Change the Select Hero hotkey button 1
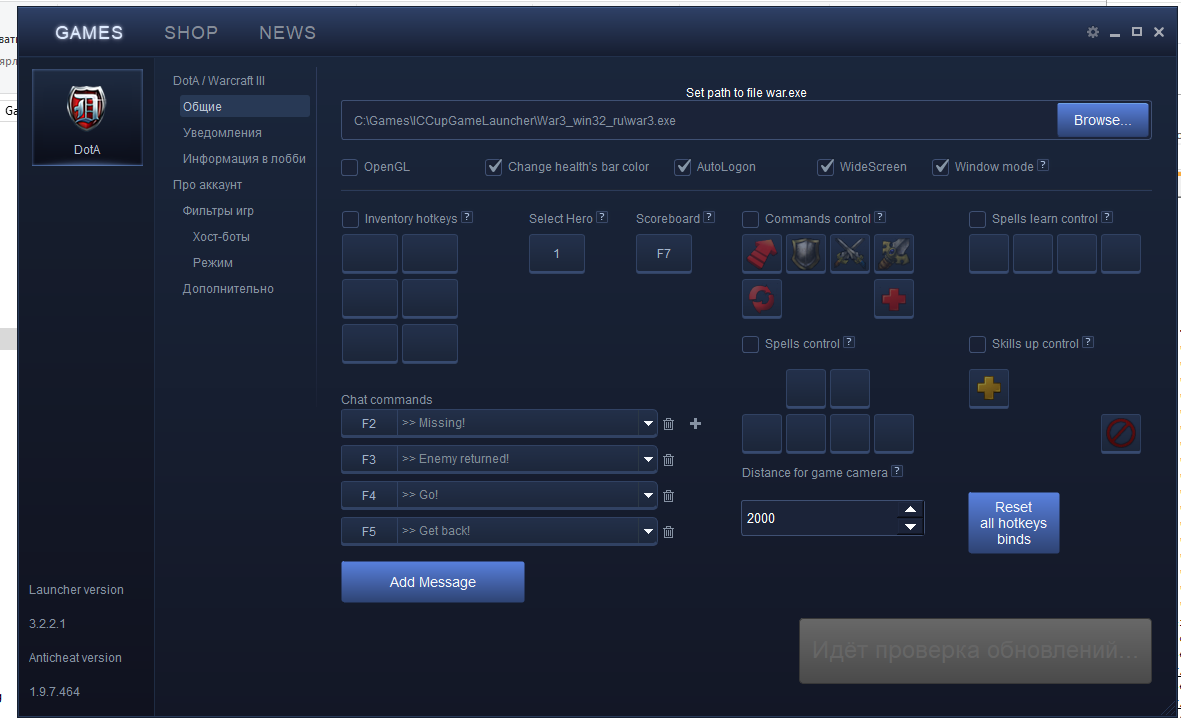Screen dimensions: 1181x718 tap(557, 254)
